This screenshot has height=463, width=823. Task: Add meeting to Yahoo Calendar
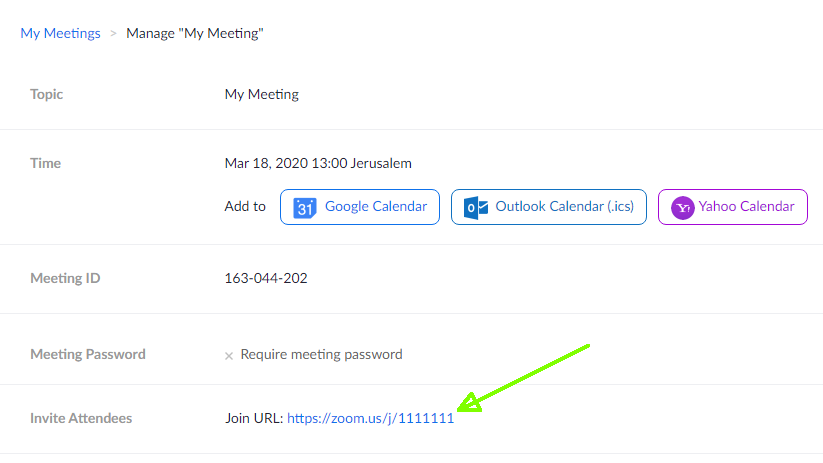tap(745, 207)
